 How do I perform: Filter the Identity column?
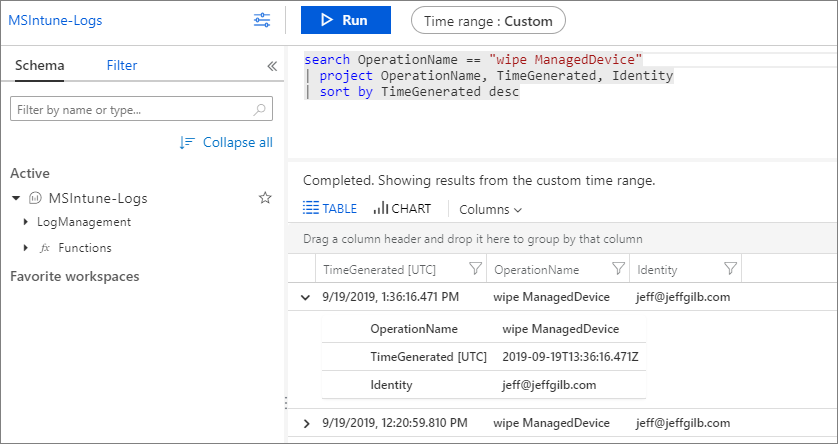tap(731, 269)
